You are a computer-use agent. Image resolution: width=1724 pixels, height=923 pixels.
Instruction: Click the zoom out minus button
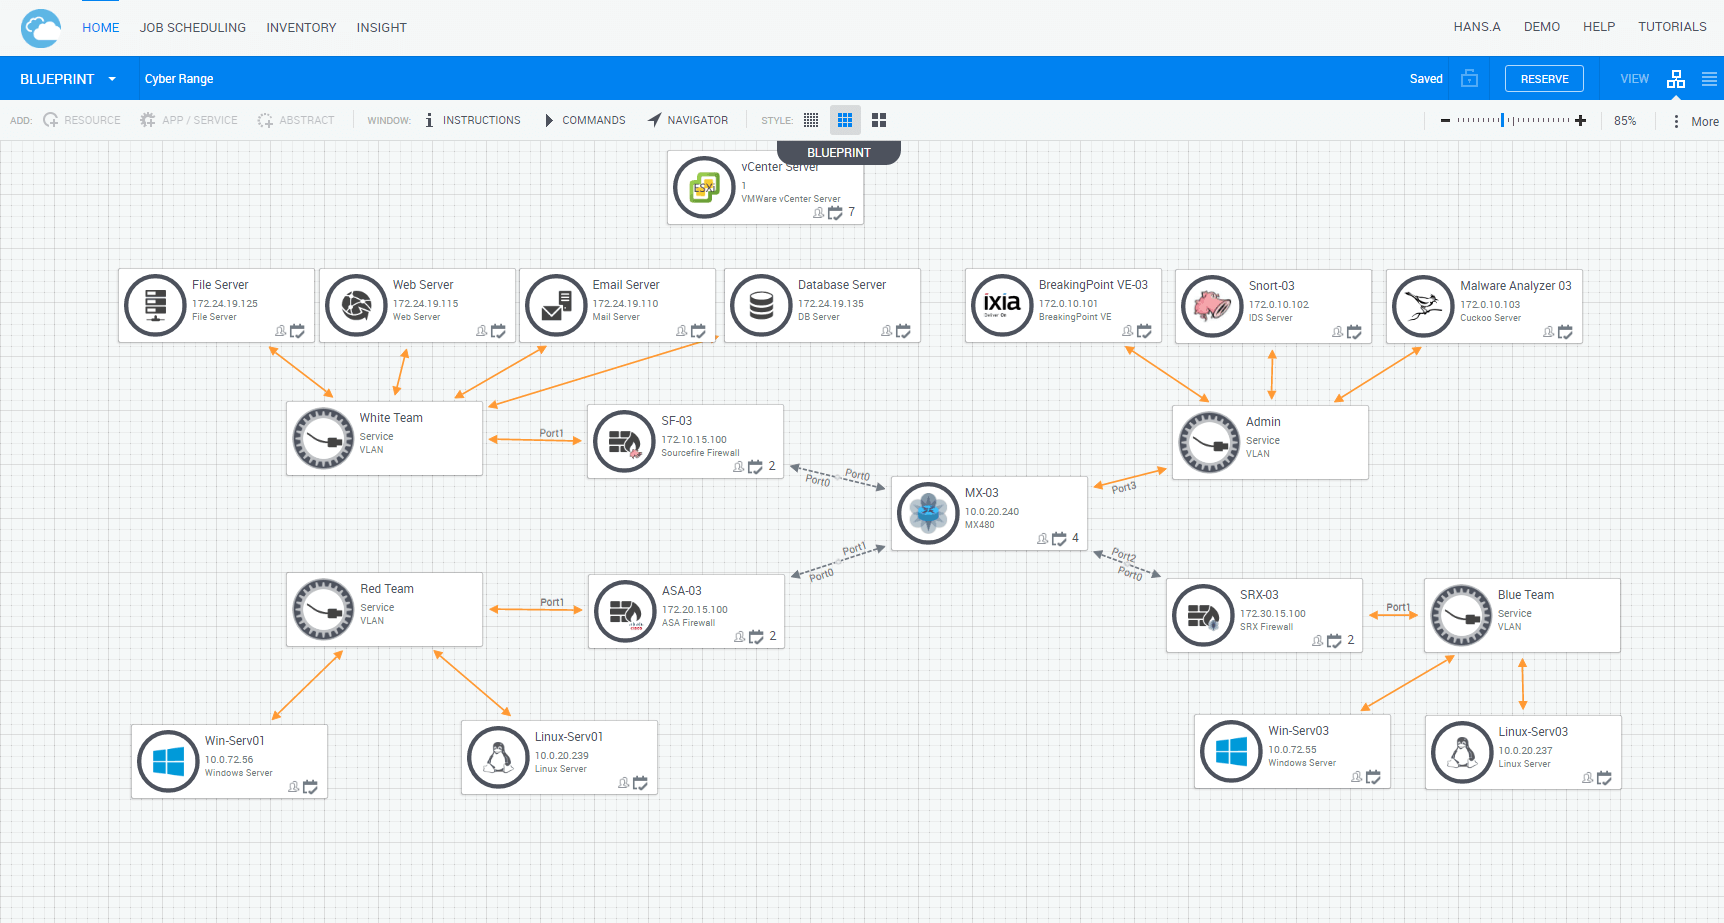pos(1445,120)
